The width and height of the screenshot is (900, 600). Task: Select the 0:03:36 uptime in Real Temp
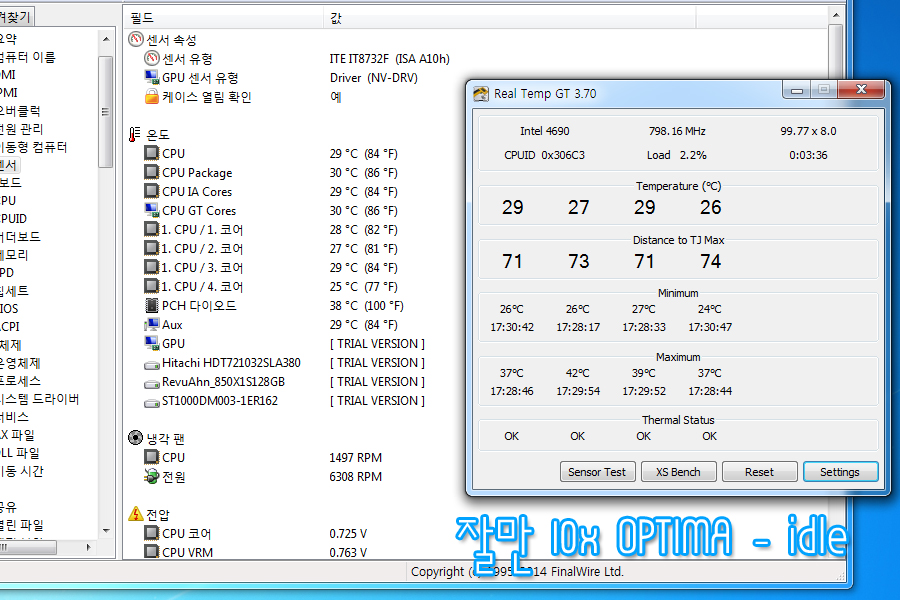pos(808,155)
